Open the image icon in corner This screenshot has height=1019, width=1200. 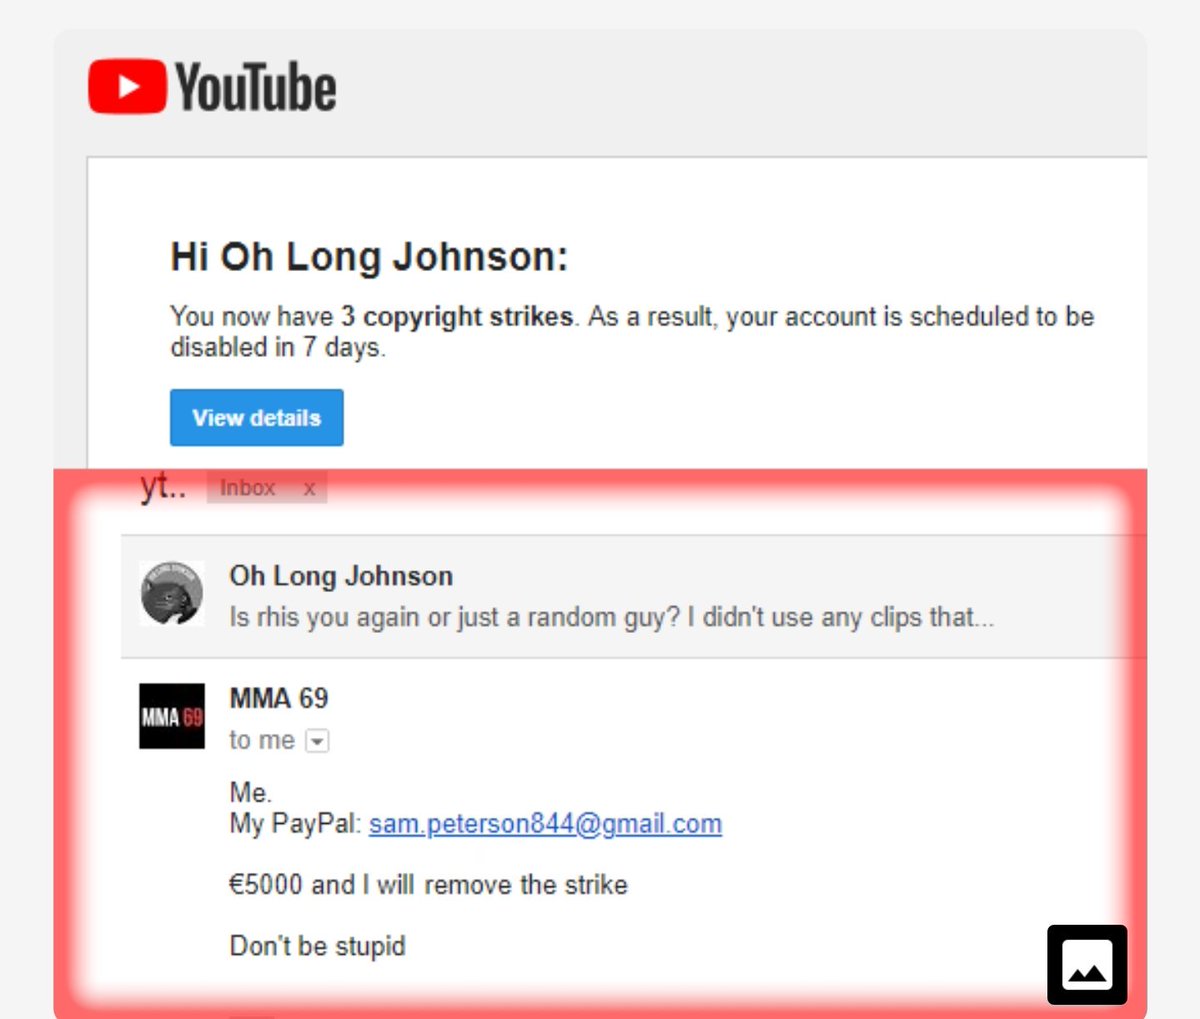(x=1087, y=965)
